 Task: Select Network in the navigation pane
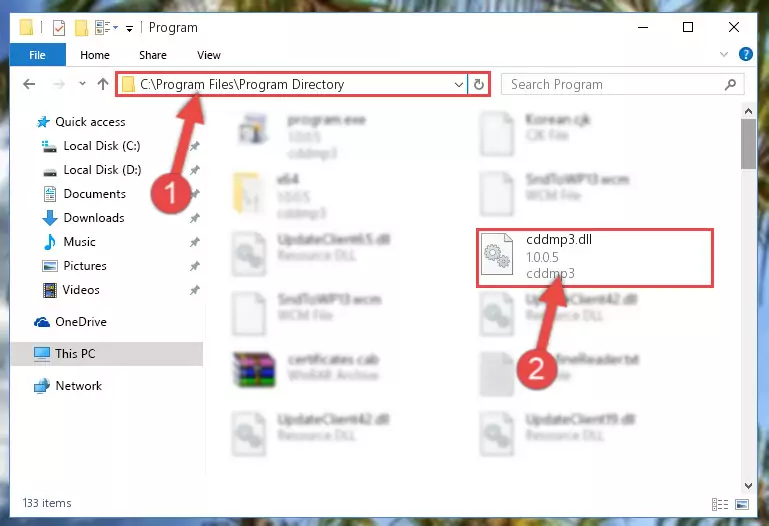pos(78,386)
